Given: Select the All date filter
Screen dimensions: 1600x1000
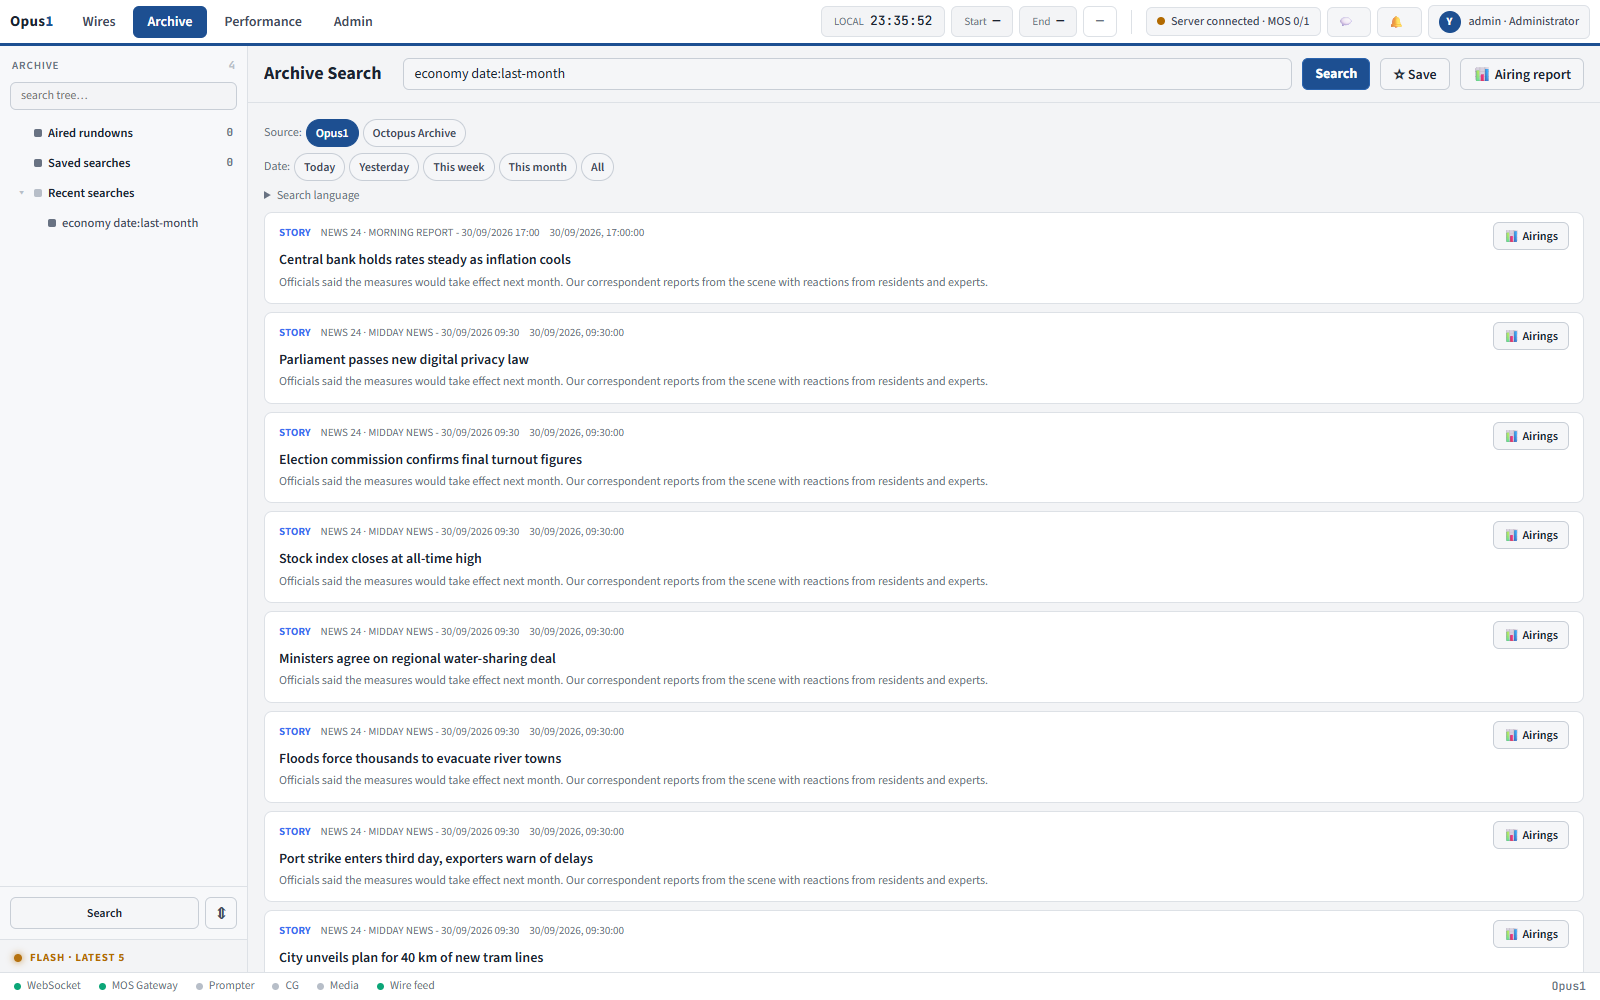Looking at the screenshot, I should [597, 167].
